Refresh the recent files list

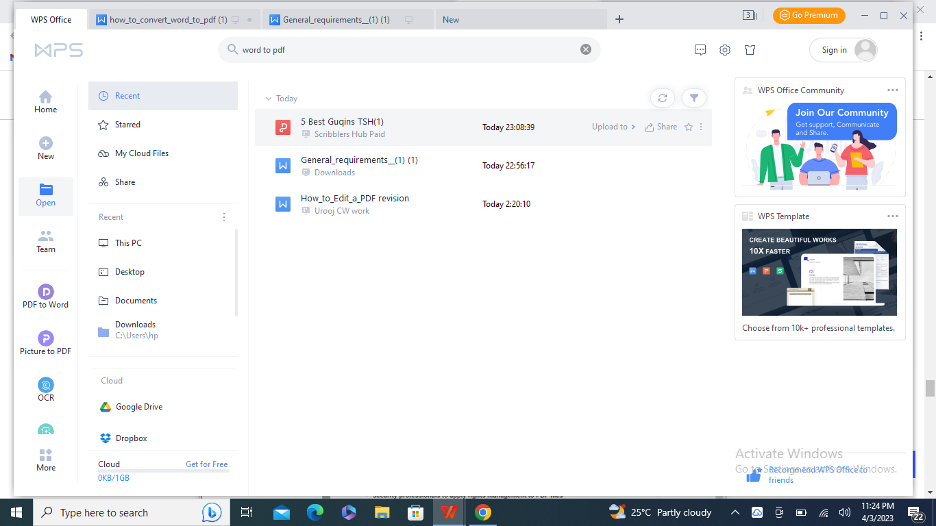coord(662,98)
